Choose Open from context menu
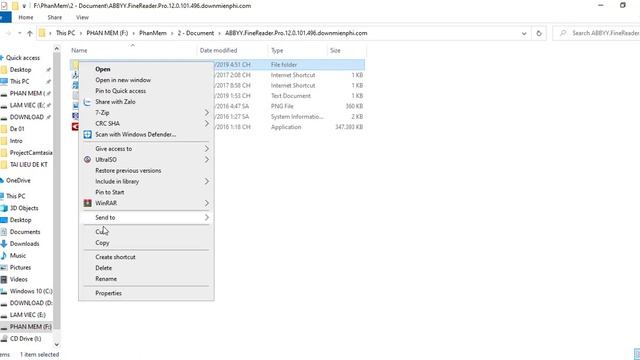The height and width of the screenshot is (360, 640). coord(102,69)
